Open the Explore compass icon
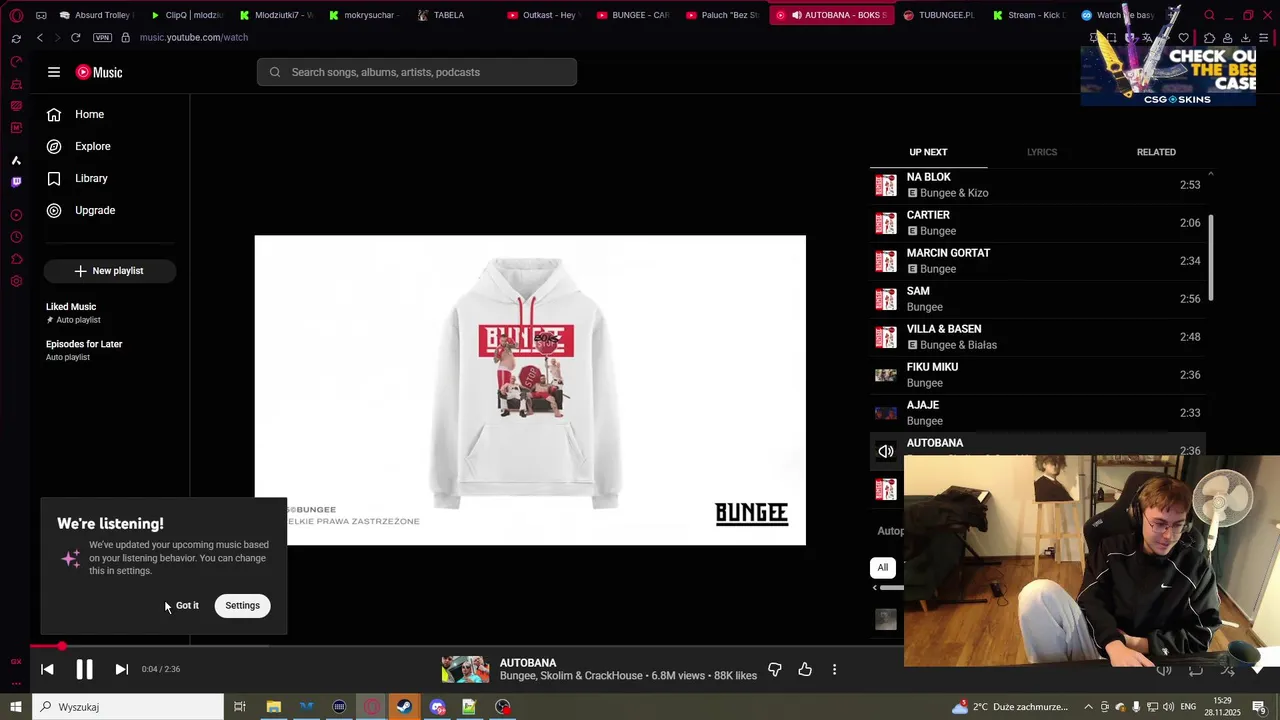 [x=54, y=146]
